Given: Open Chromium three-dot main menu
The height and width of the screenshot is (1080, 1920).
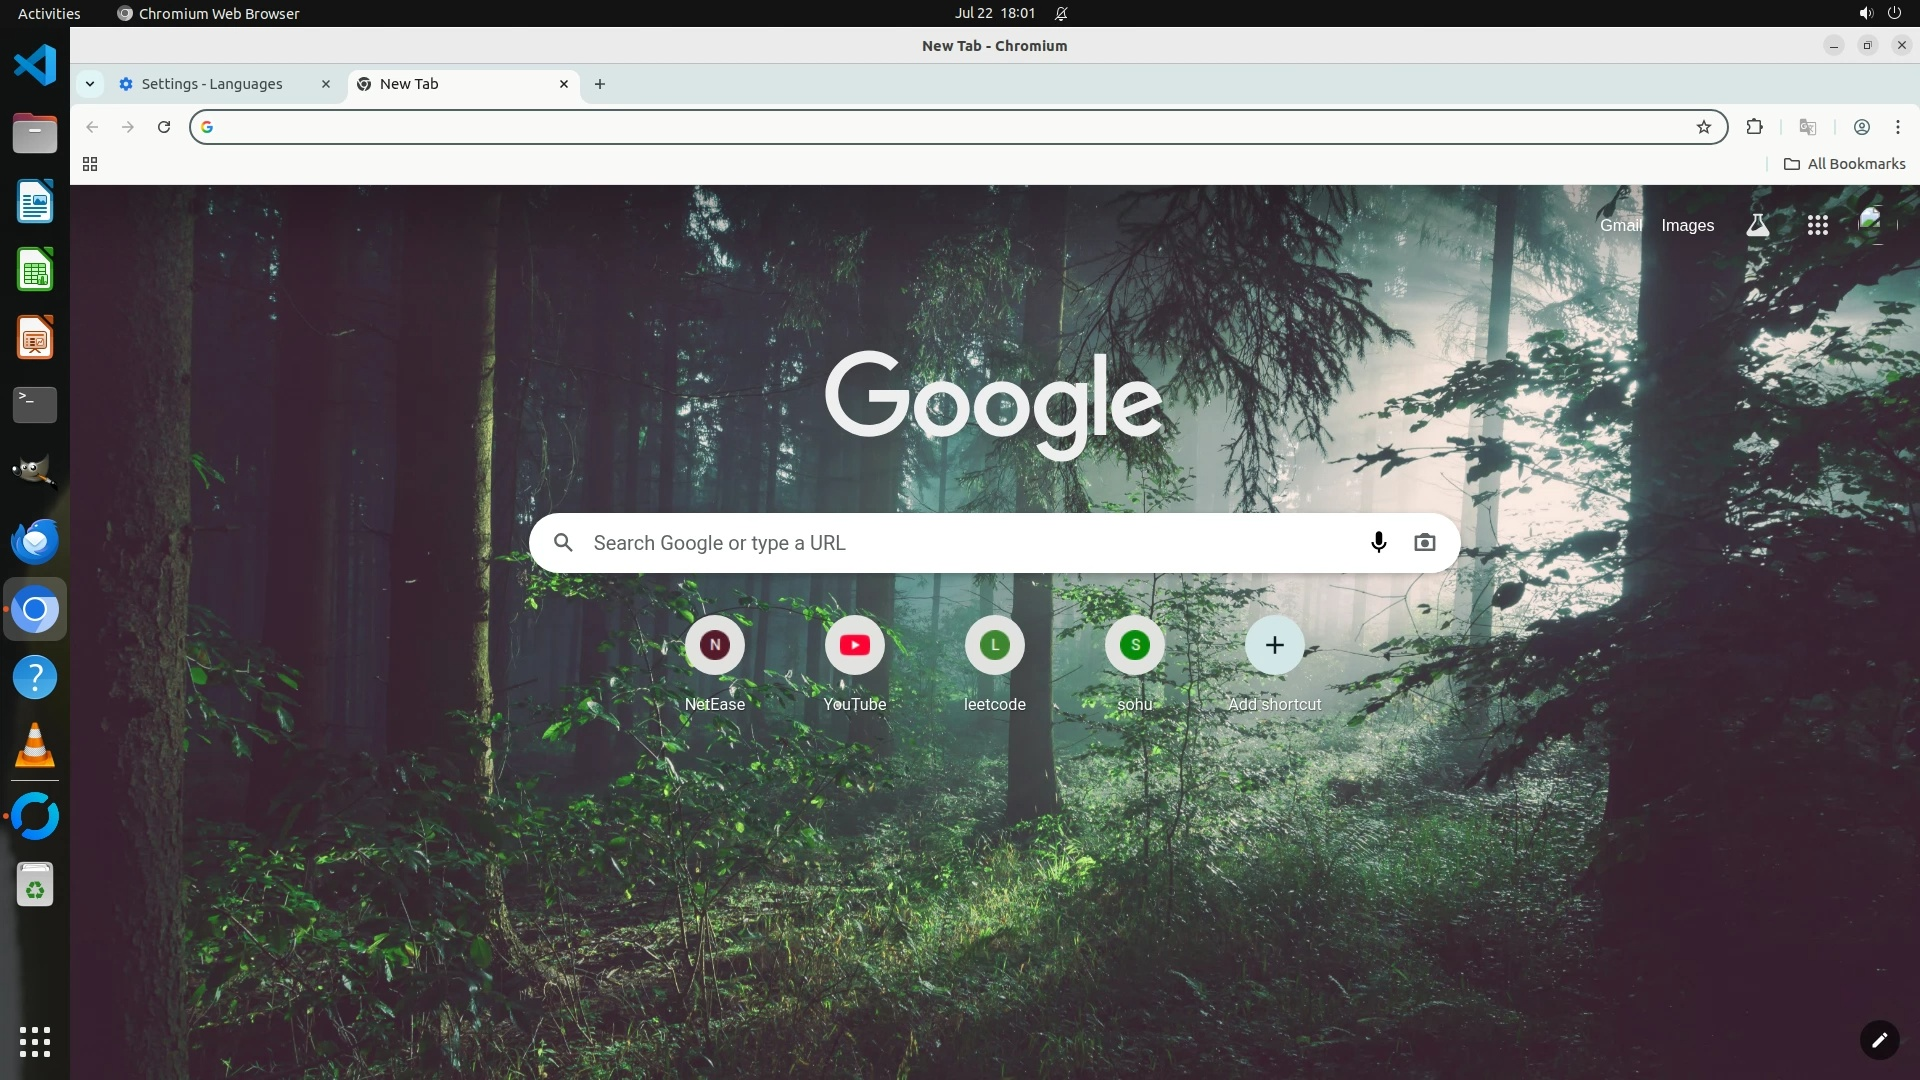Looking at the screenshot, I should point(1897,127).
